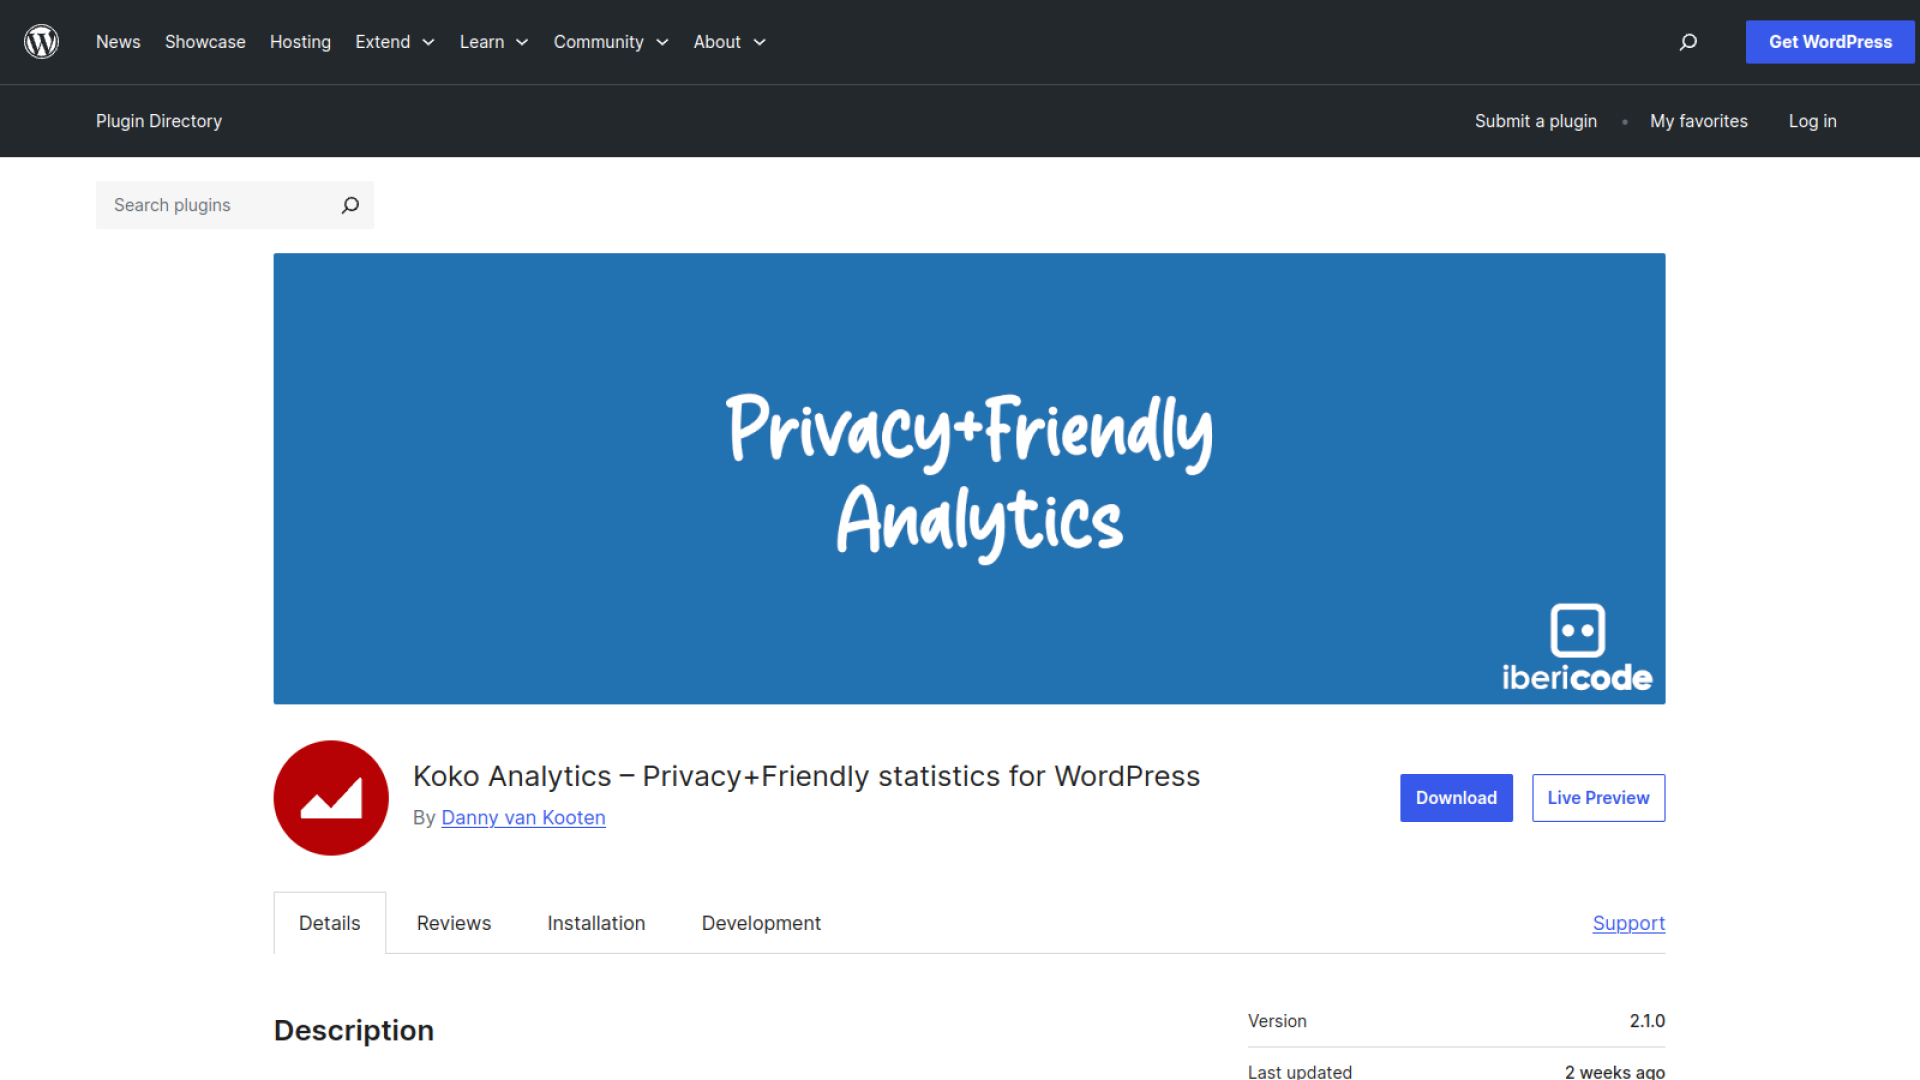Viewport: 1920px width, 1080px height.
Task: Open the Hosting menu item
Action: [300, 42]
